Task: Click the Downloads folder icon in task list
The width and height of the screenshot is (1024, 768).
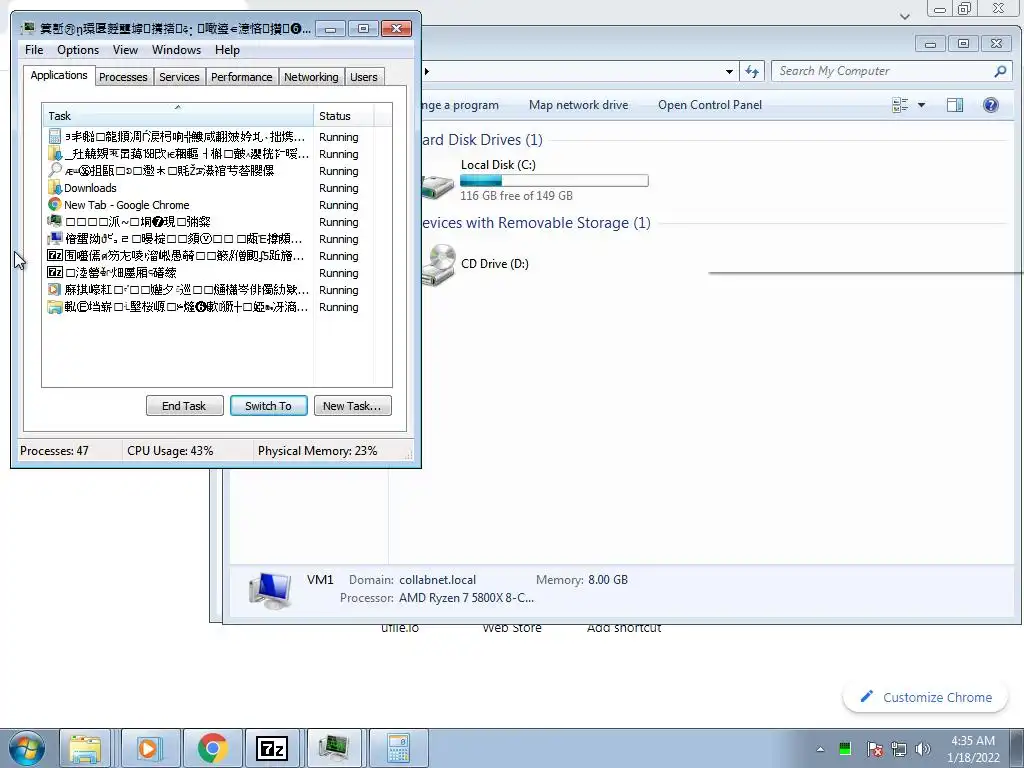Action: (x=55, y=187)
